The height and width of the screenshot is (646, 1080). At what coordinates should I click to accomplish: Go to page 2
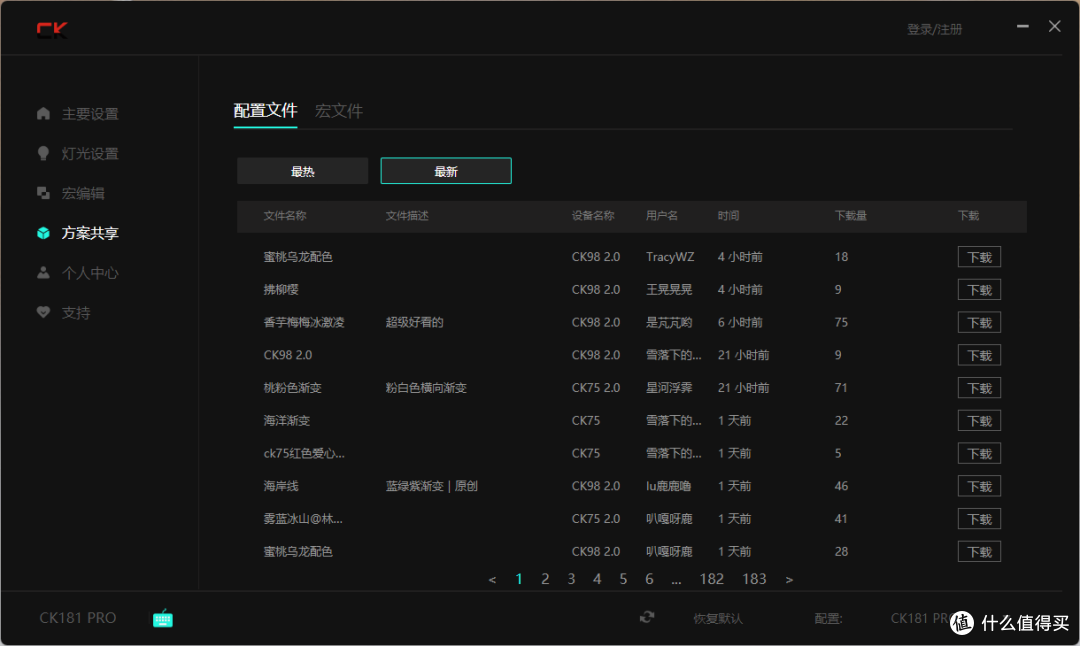tap(545, 579)
